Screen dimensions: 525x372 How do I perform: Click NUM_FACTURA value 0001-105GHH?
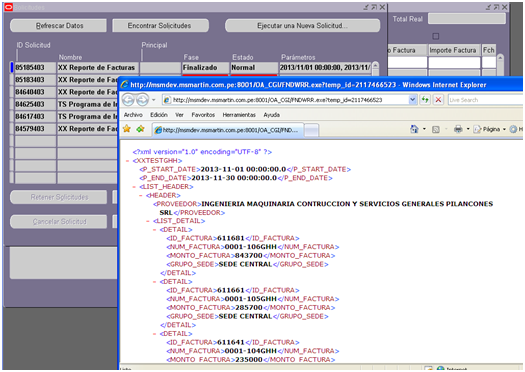coord(251,299)
